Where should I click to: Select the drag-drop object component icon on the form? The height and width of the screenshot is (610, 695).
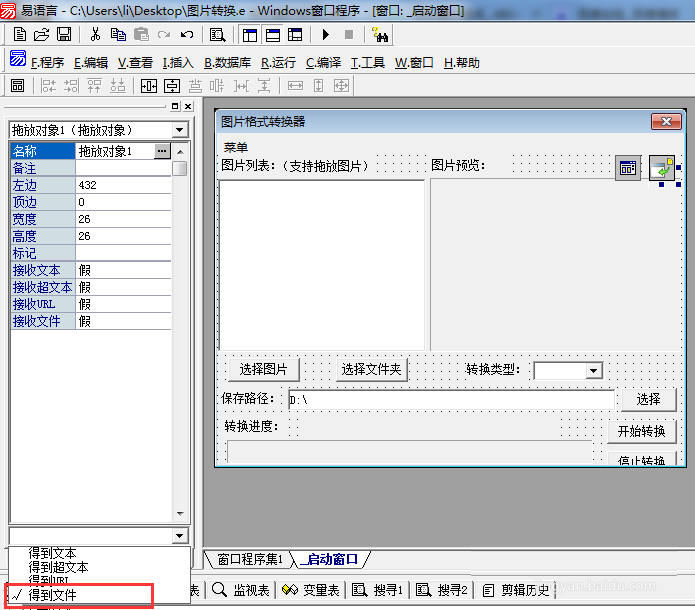click(x=662, y=168)
